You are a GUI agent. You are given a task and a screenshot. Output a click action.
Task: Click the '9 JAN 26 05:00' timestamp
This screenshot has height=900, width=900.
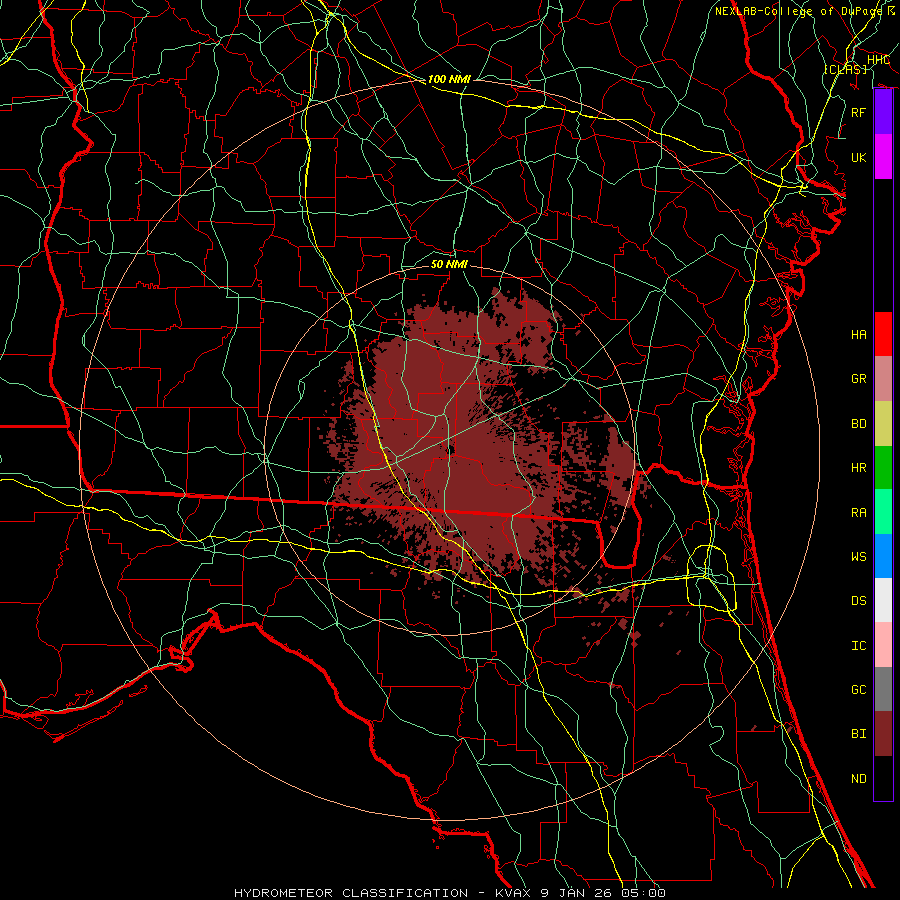pos(603,893)
